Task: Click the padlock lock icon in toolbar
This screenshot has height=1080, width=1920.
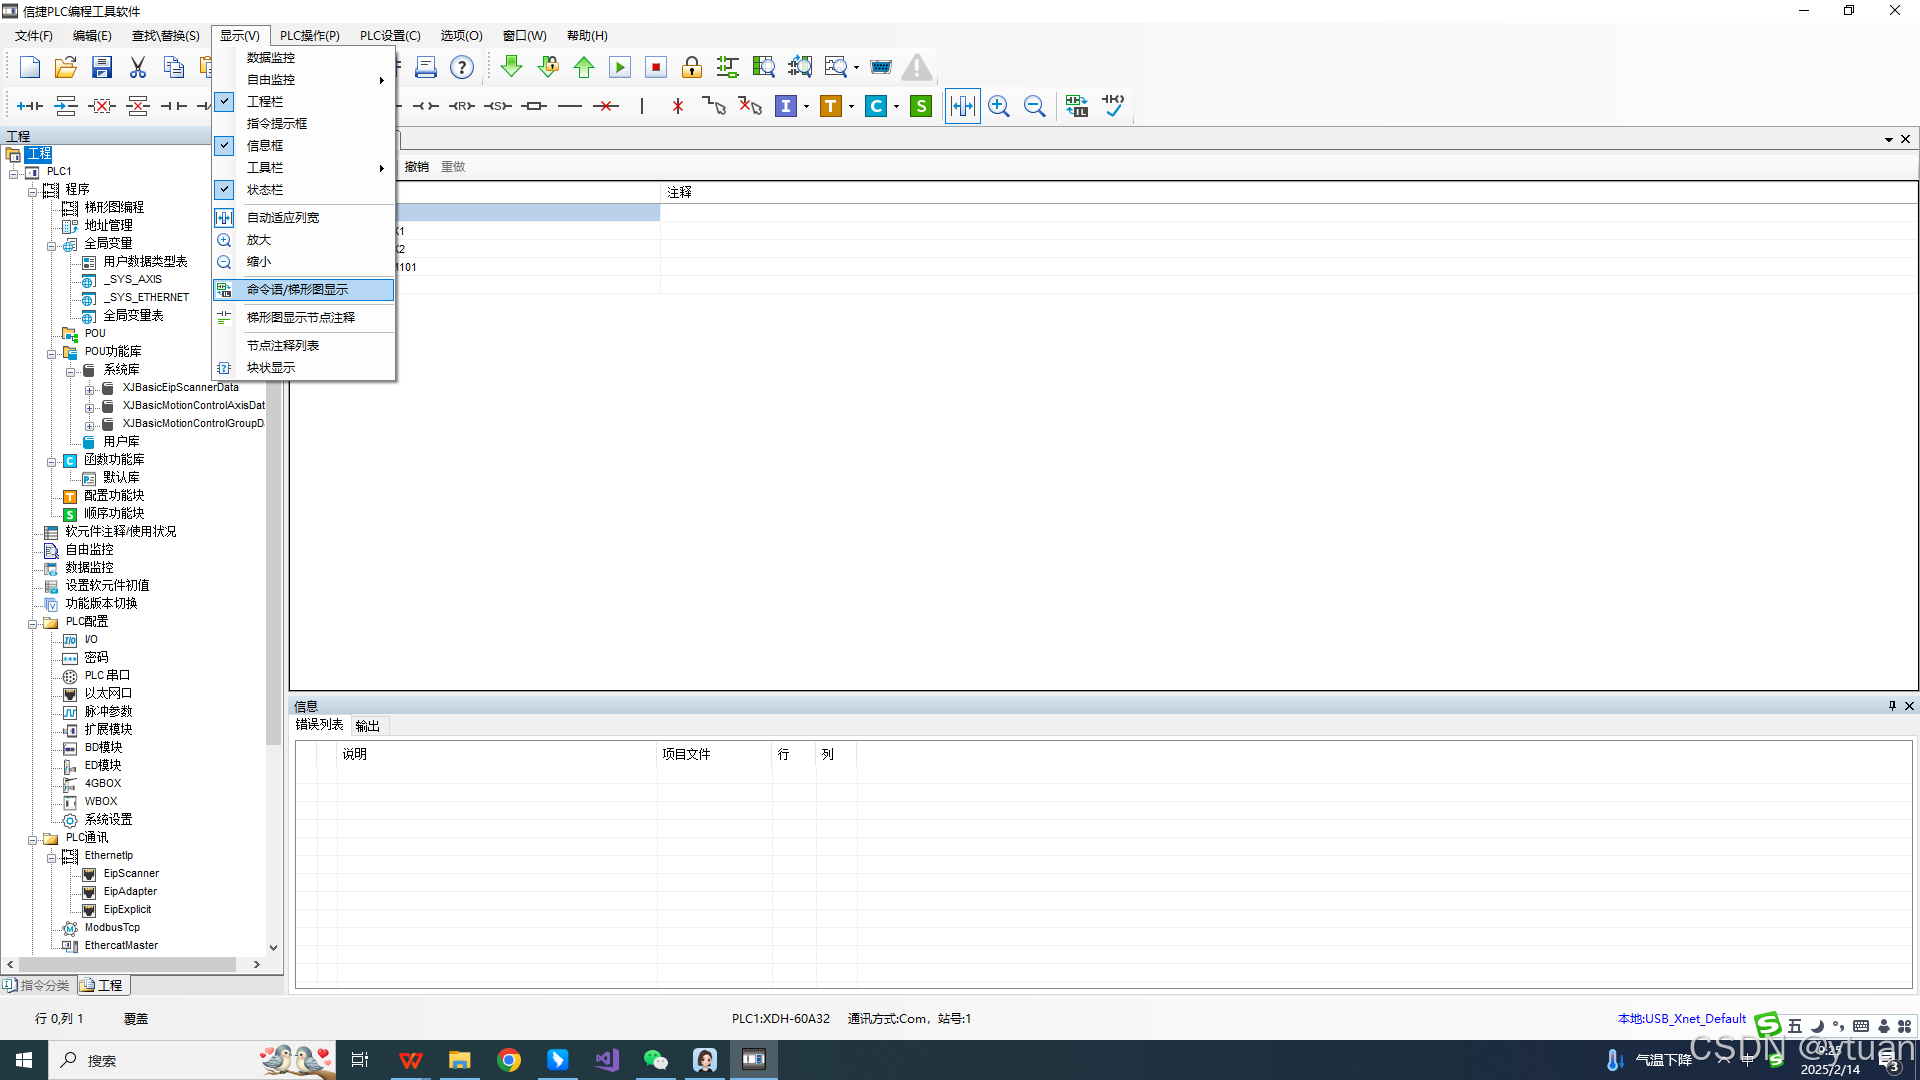Action: (x=691, y=67)
